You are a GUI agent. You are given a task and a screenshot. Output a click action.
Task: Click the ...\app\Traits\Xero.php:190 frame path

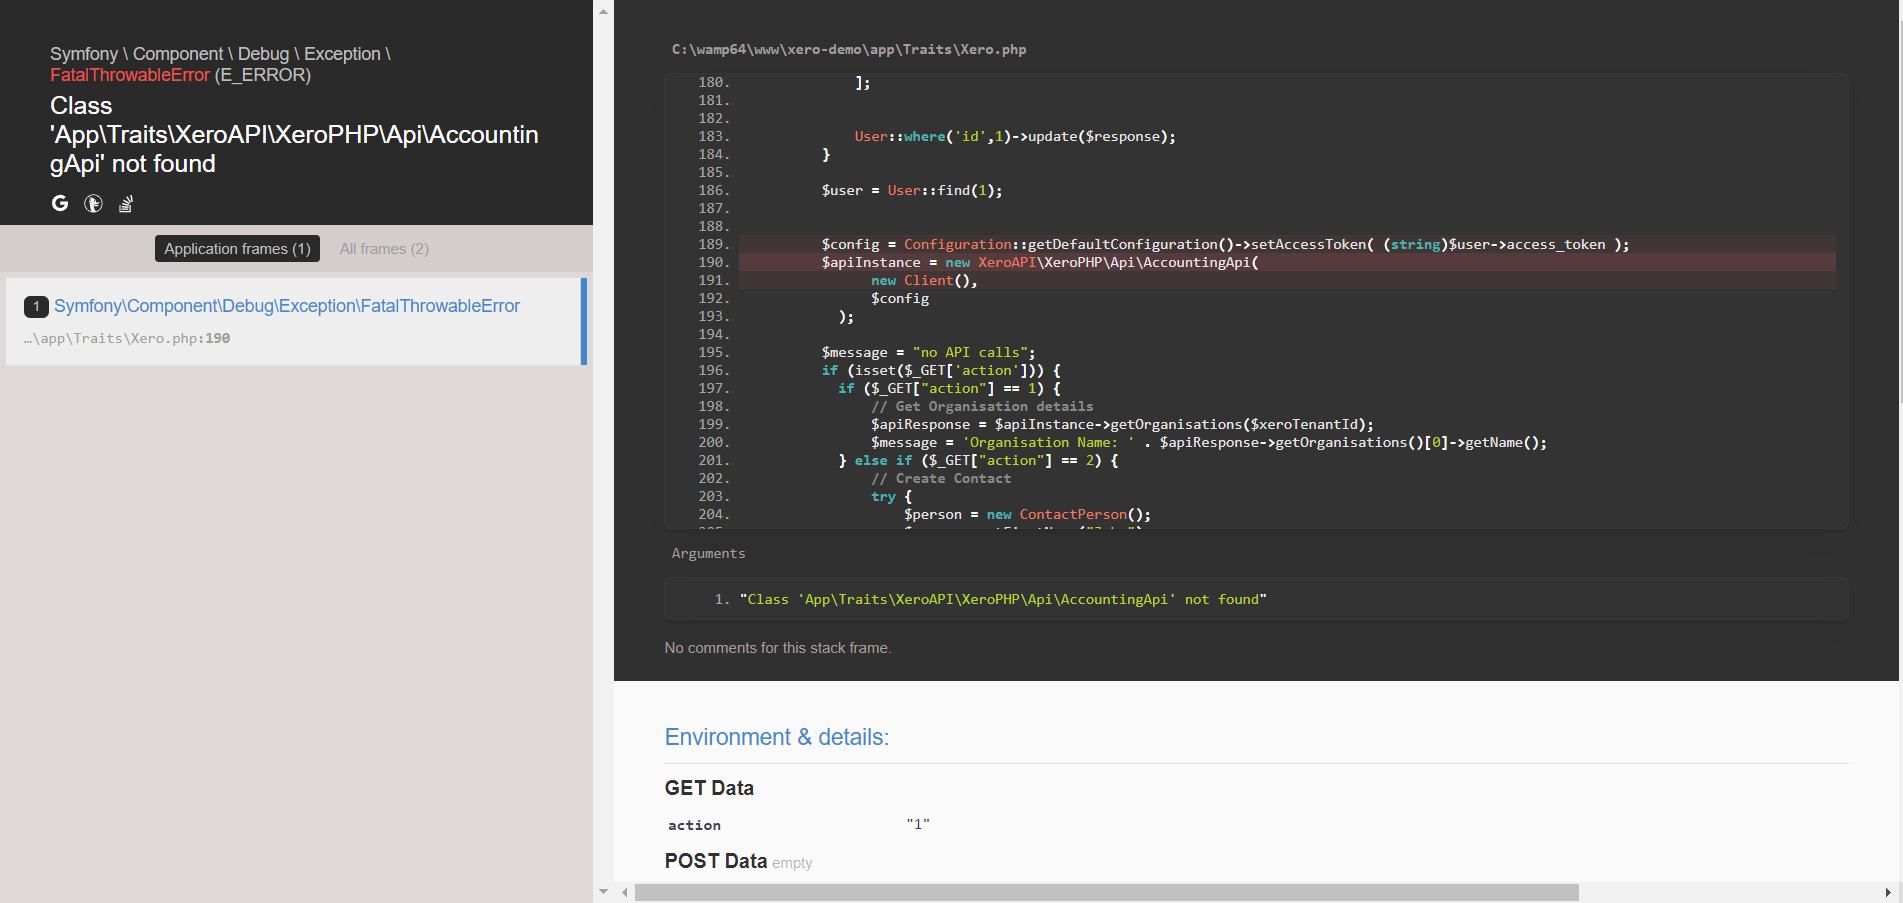click(x=127, y=339)
